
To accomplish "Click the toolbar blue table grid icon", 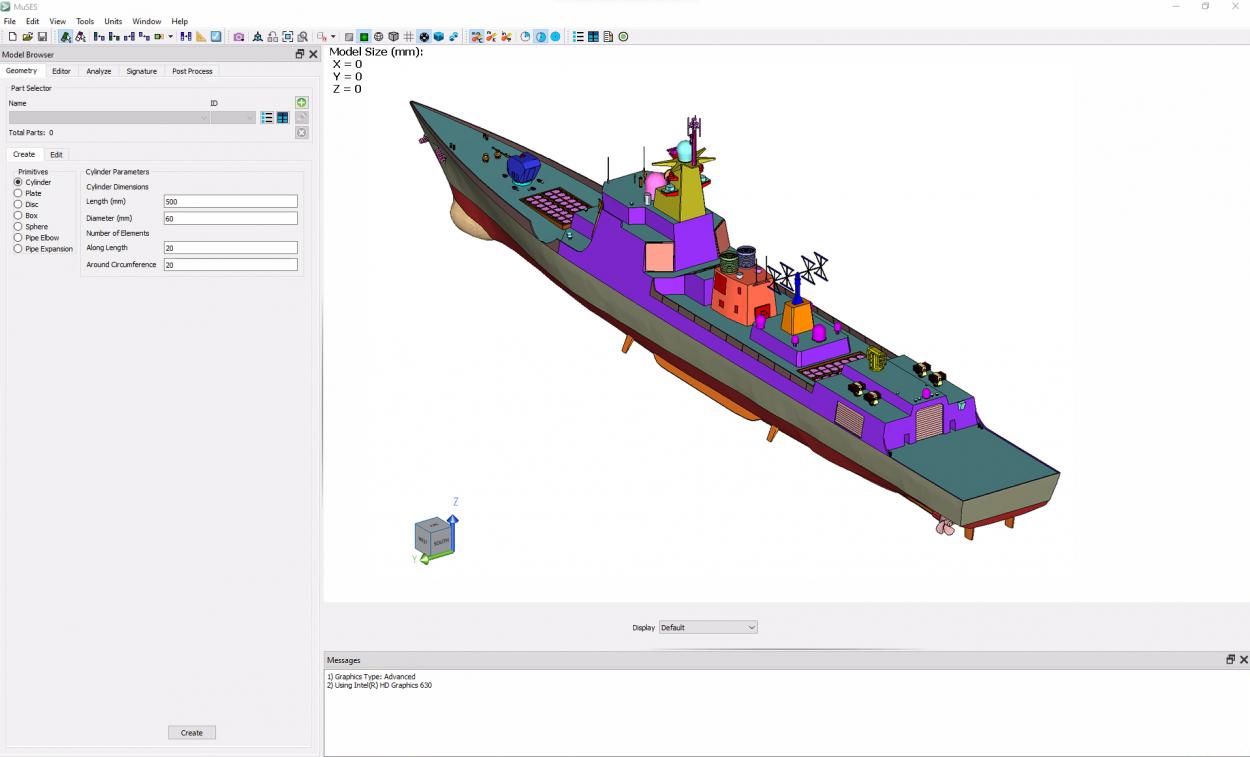I will pyautogui.click(x=593, y=37).
